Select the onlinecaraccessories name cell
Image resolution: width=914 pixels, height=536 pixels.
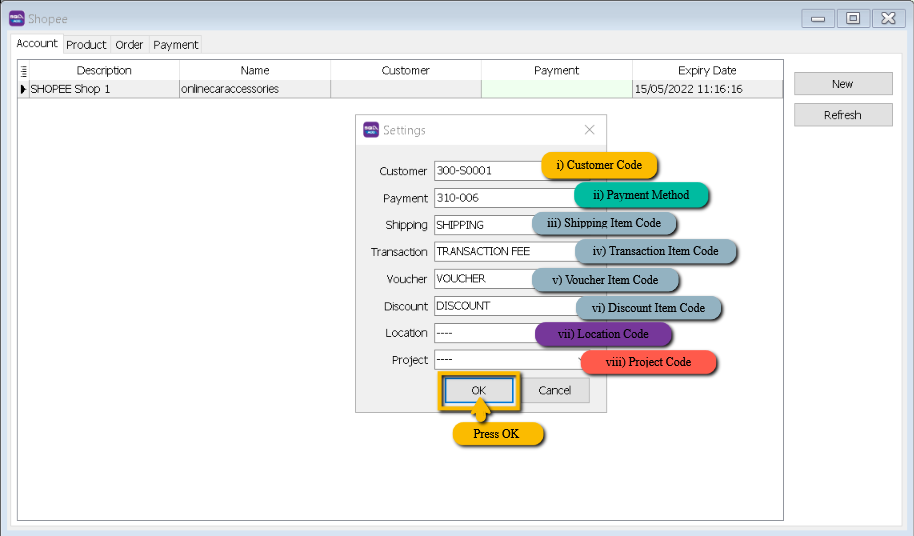[254, 89]
